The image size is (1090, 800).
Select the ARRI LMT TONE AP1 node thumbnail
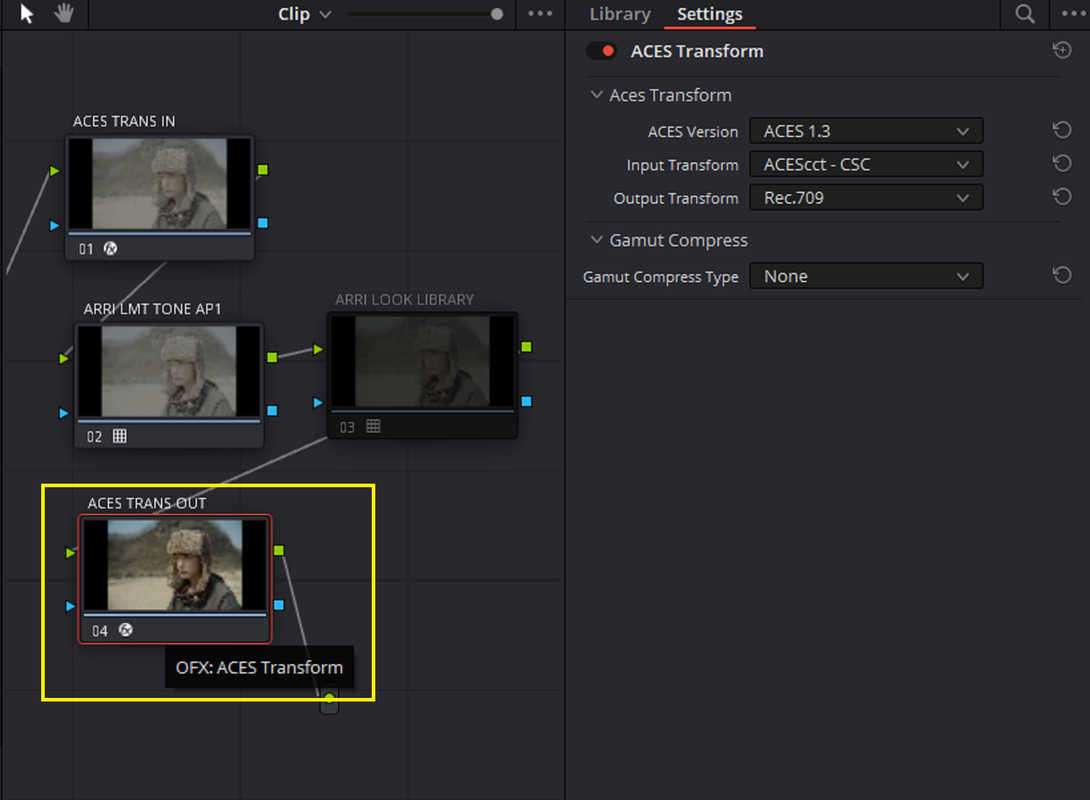(x=169, y=371)
